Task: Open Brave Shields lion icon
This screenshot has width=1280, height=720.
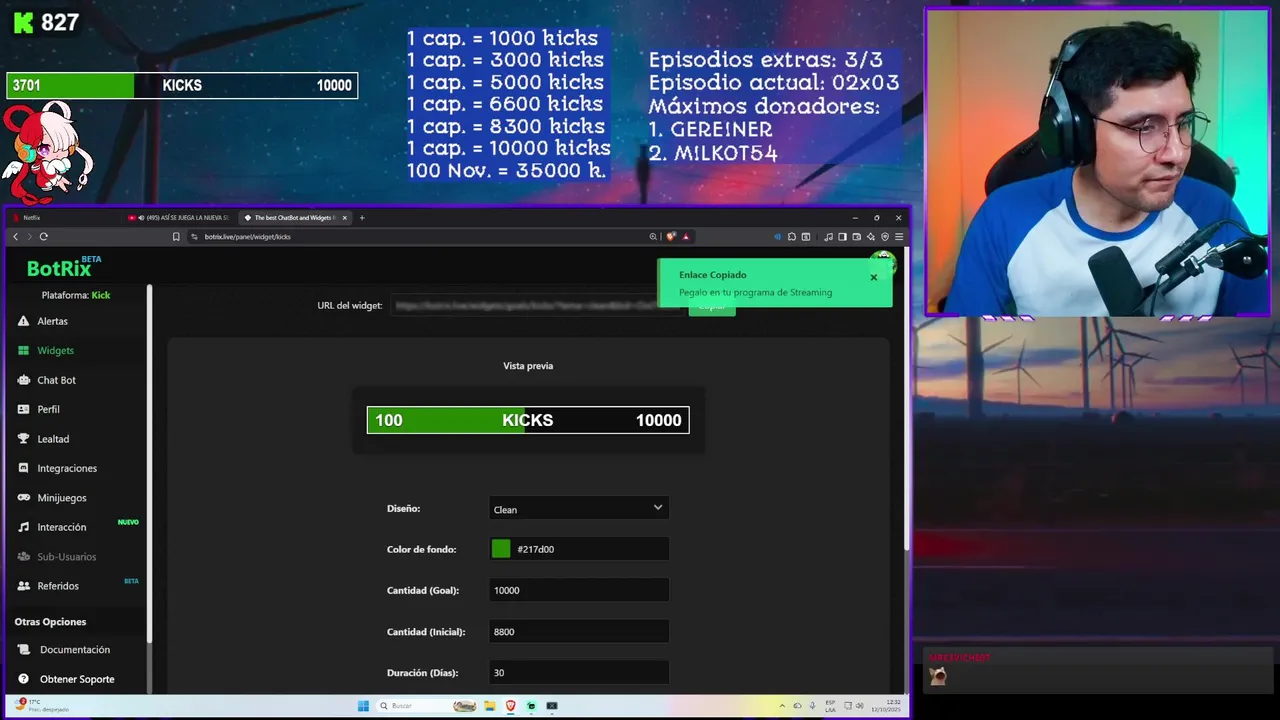Action: [x=671, y=237]
